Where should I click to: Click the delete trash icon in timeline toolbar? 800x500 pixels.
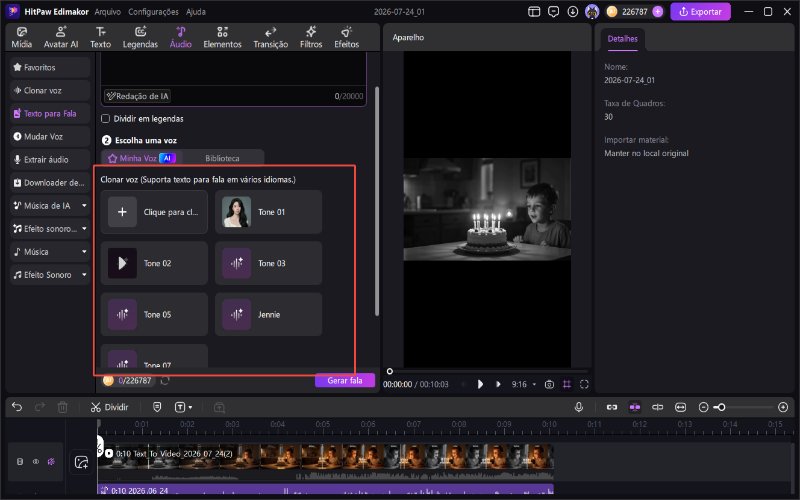(x=62, y=407)
